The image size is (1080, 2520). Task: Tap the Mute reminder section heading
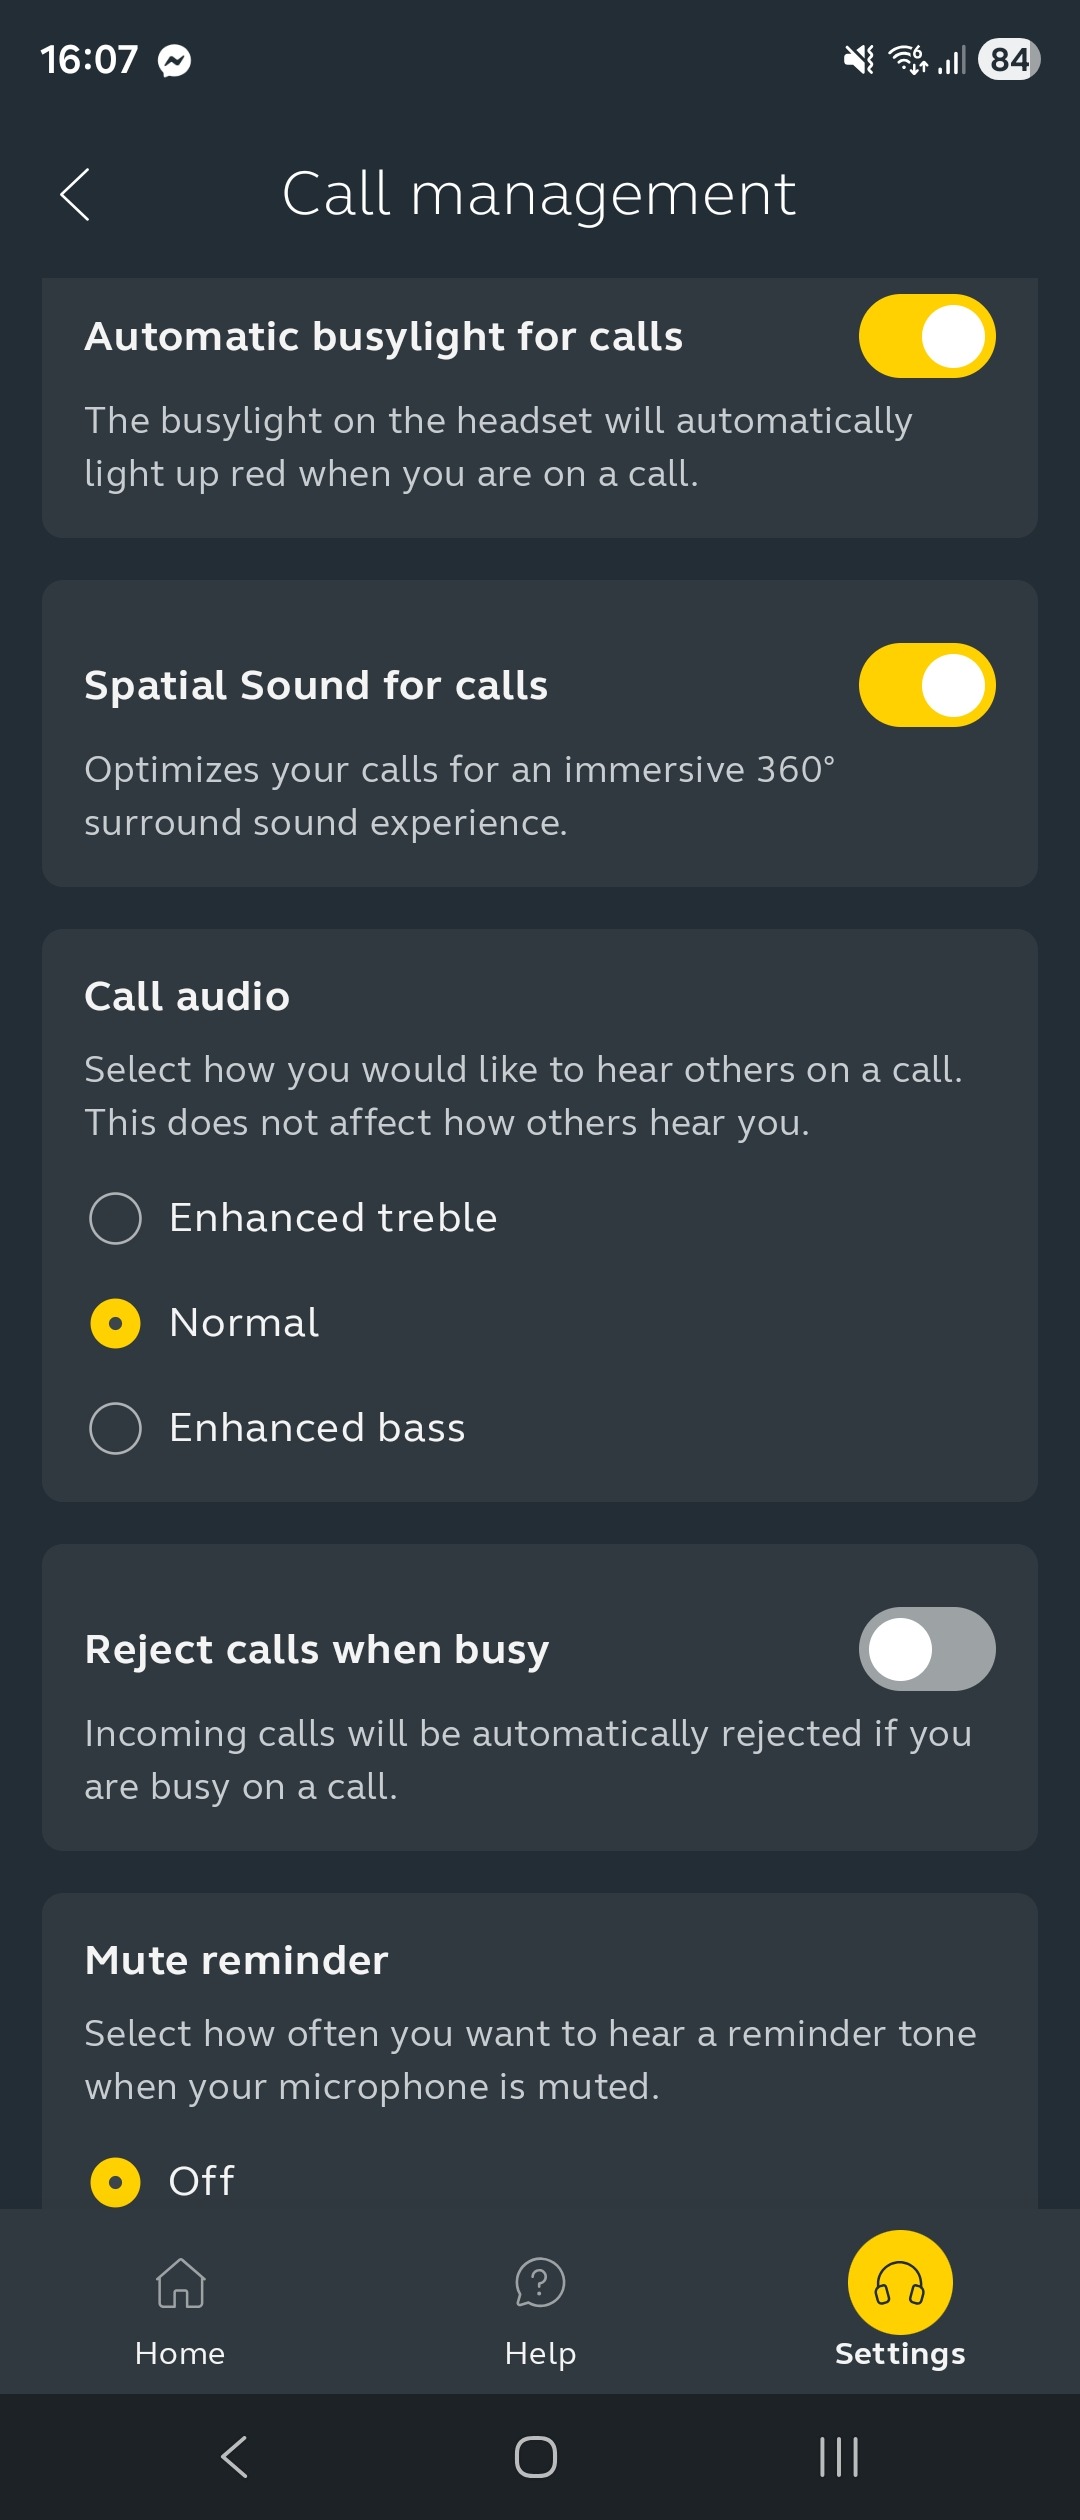(237, 1961)
